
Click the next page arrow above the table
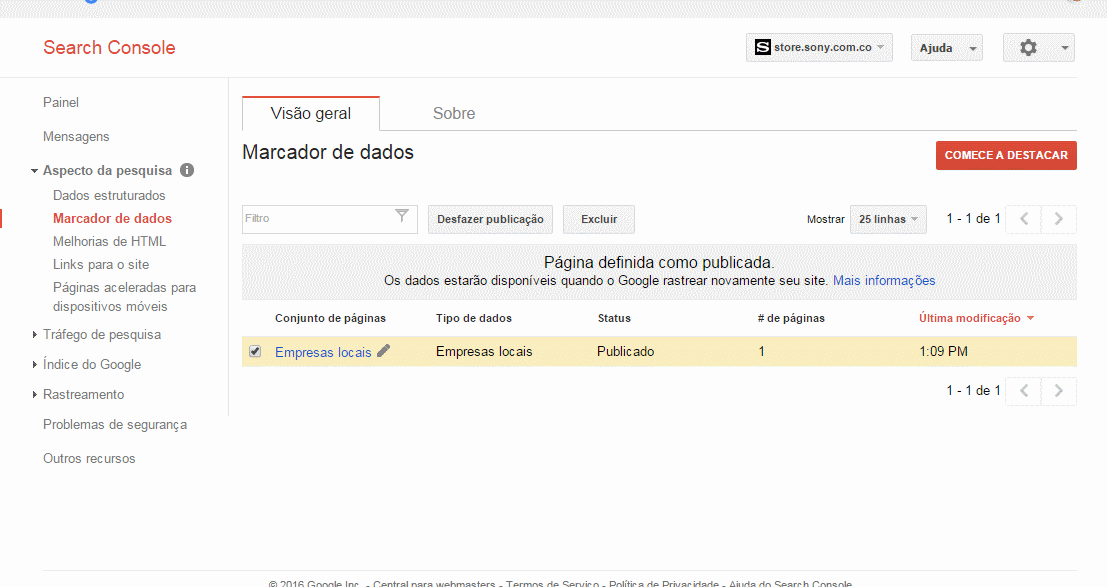click(x=1058, y=218)
